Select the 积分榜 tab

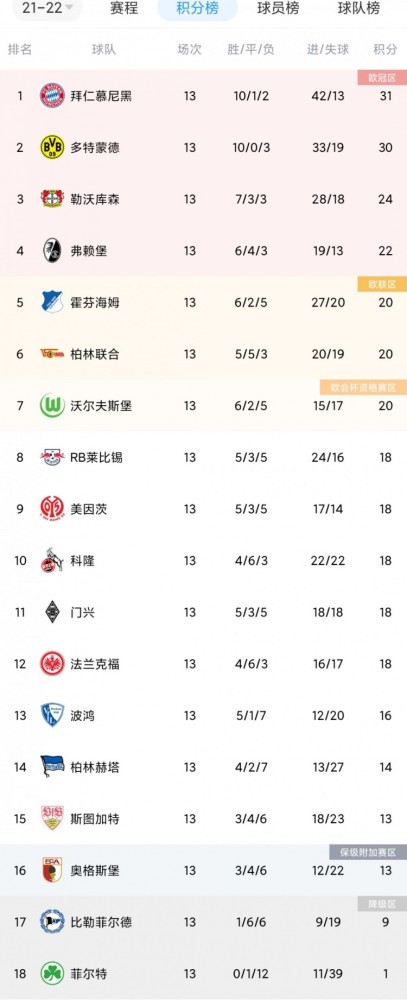pos(197,8)
